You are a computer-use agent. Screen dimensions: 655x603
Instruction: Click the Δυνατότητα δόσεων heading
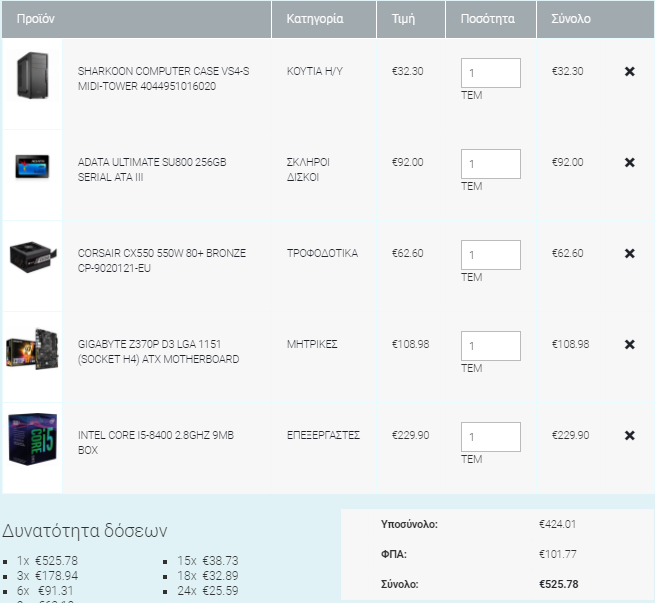(x=84, y=531)
